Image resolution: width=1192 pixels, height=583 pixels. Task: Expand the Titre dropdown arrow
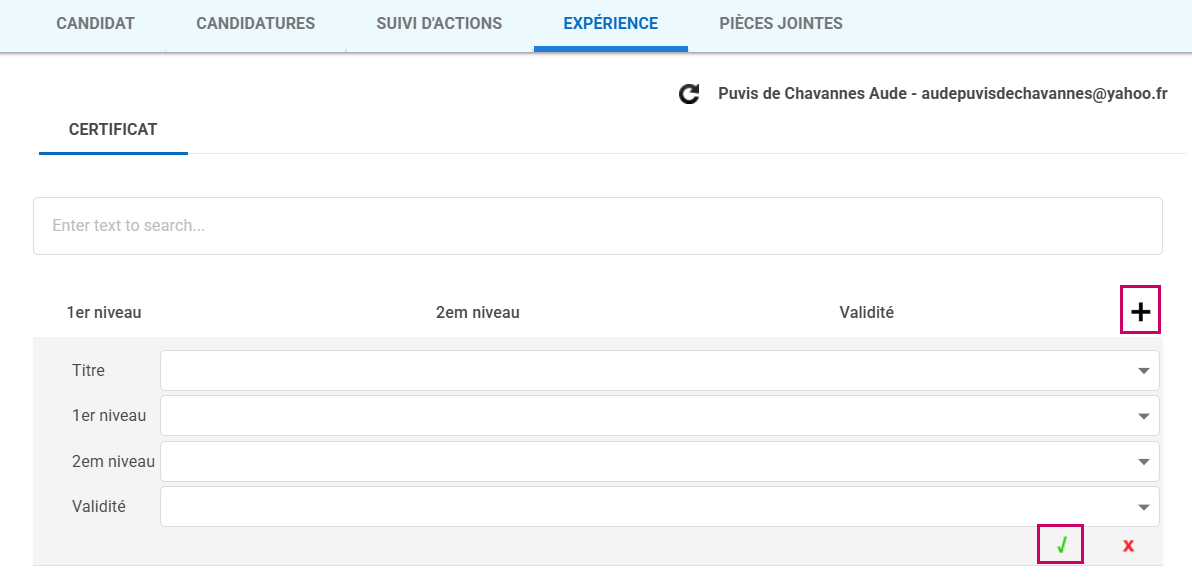tap(1143, 371)
